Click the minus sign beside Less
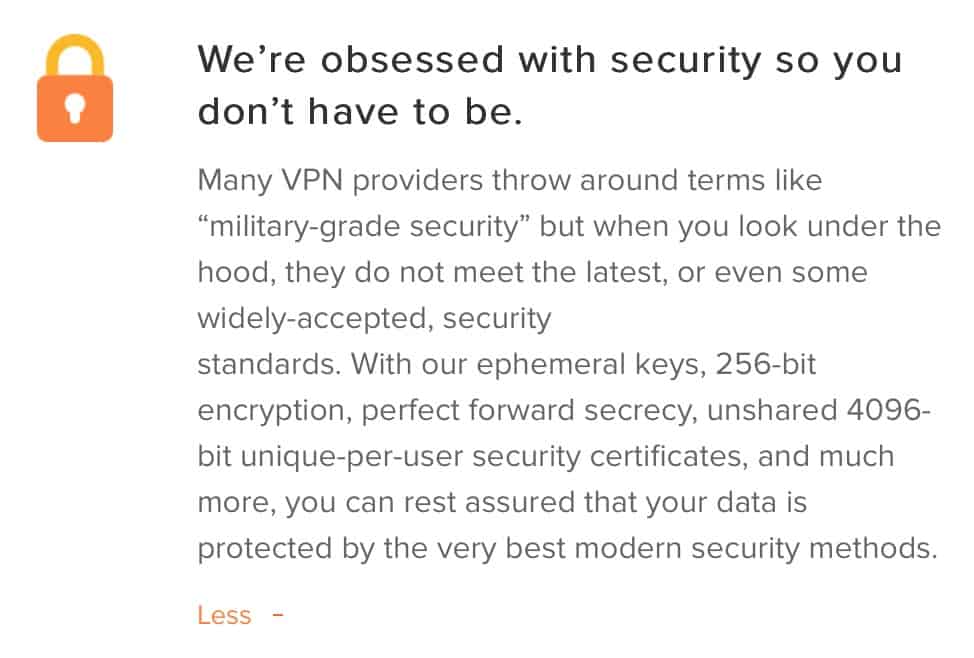 coord(278,615)
